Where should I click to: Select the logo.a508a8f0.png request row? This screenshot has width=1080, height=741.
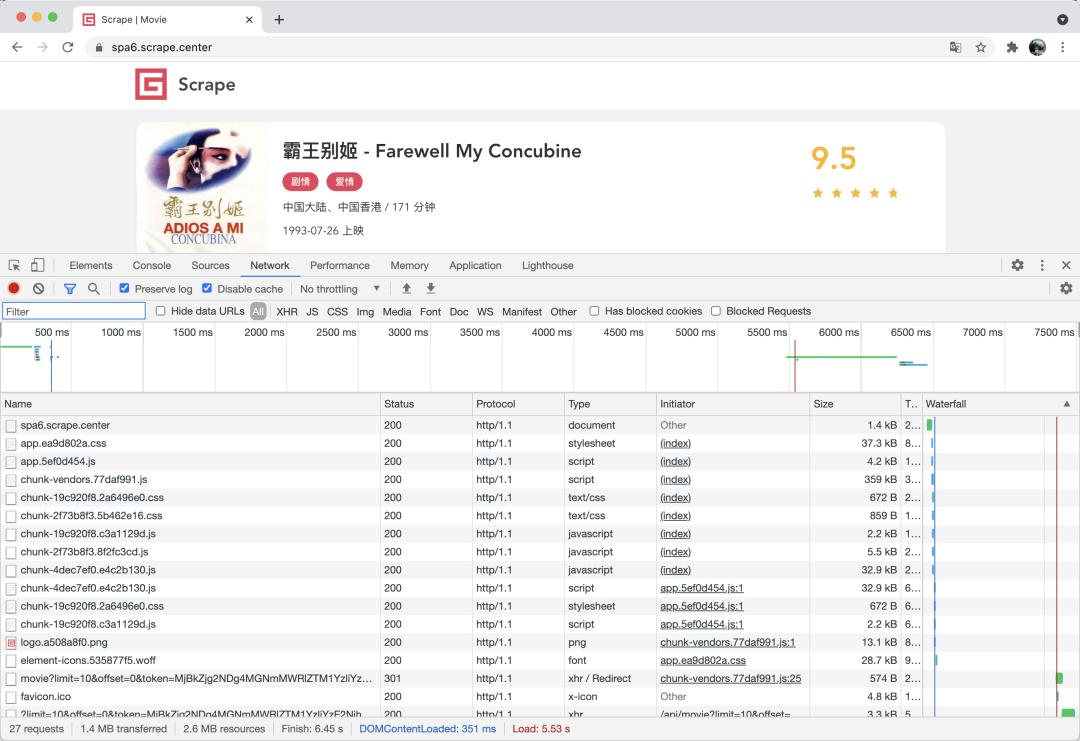click(64, 642)
